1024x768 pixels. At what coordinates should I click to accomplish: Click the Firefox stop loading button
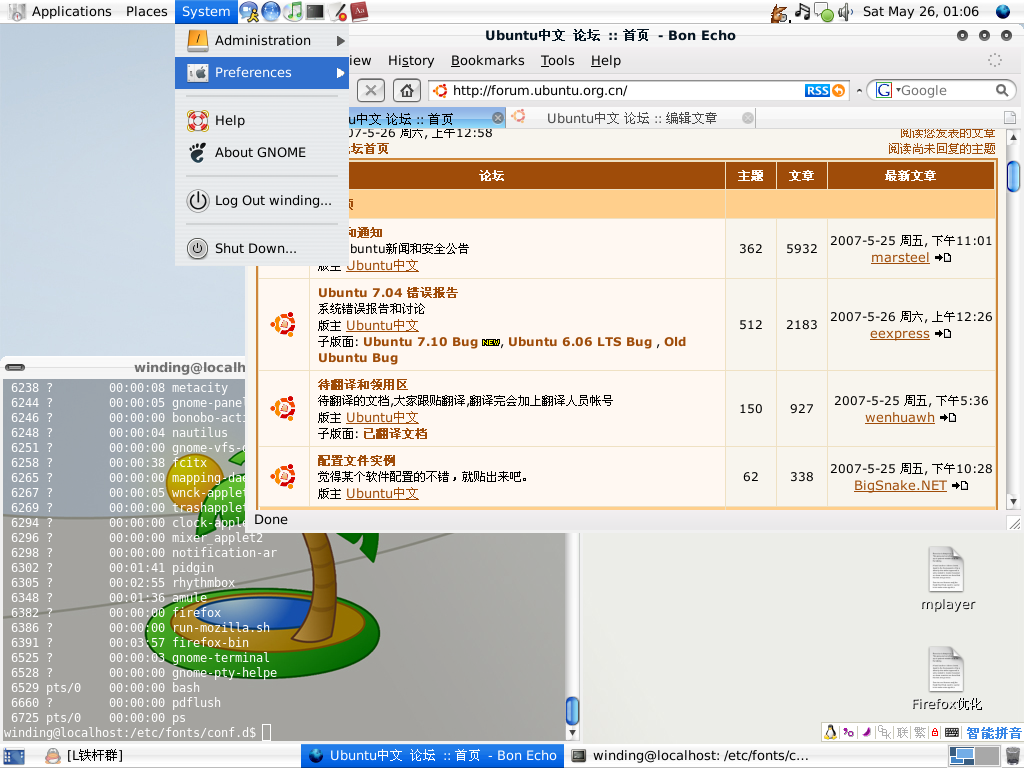370,90
